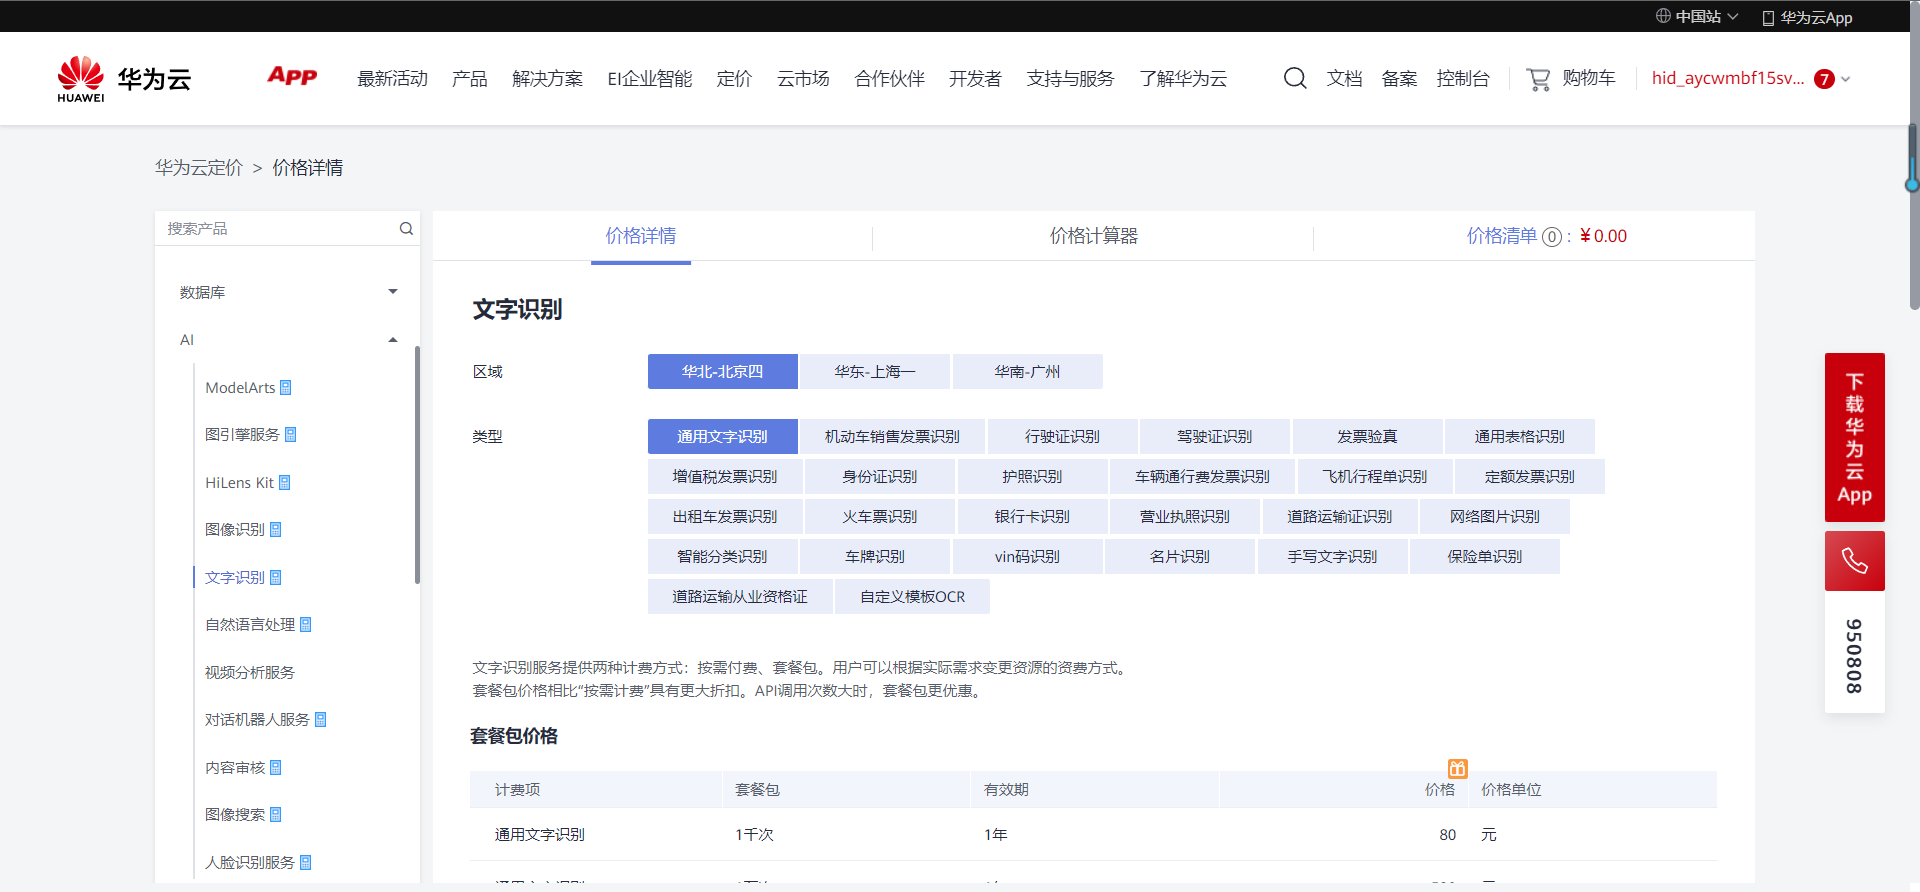The height and width of the screenshot is (892, 1920).
Task: Select type 手写文字识别
Action: tap(1332, 556)
